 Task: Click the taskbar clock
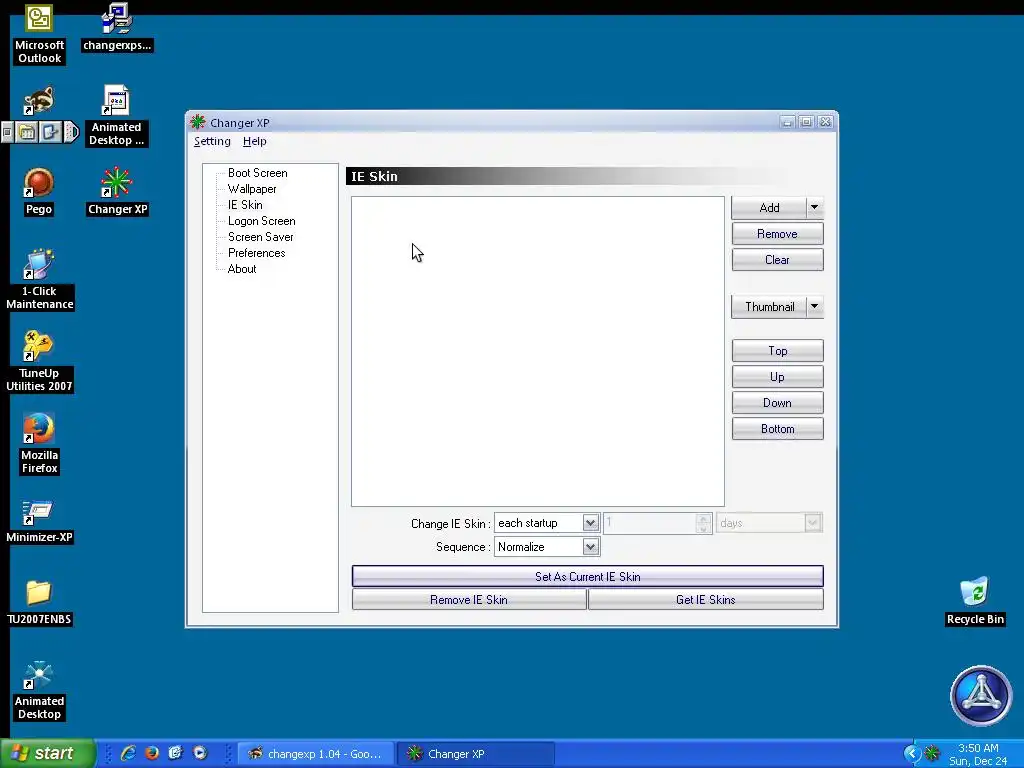click(978, 754)
